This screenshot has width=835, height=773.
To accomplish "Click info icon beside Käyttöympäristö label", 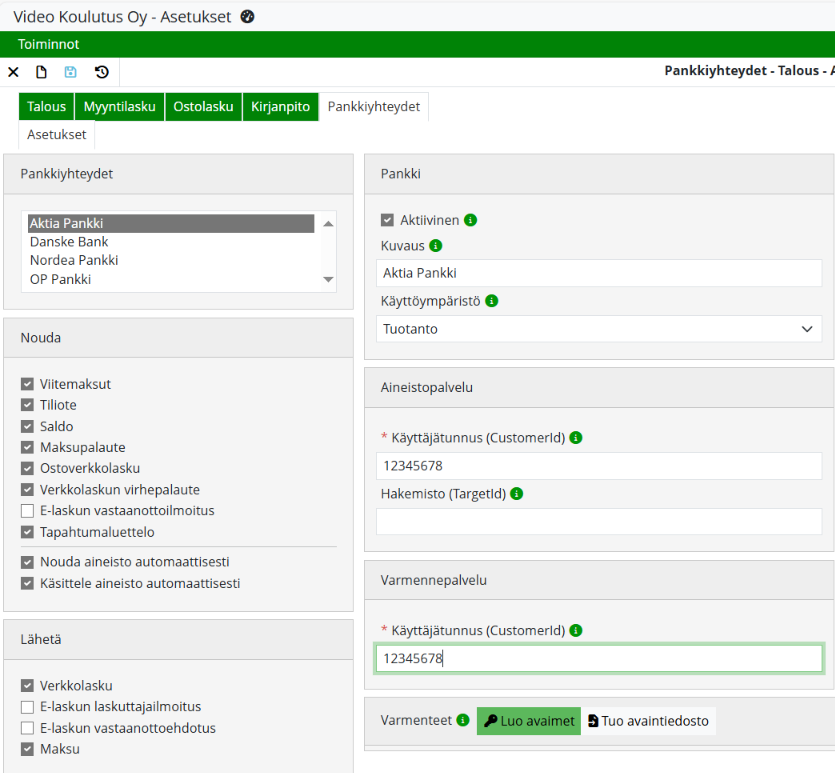I will pyautogui.click(x=492, y=300).
